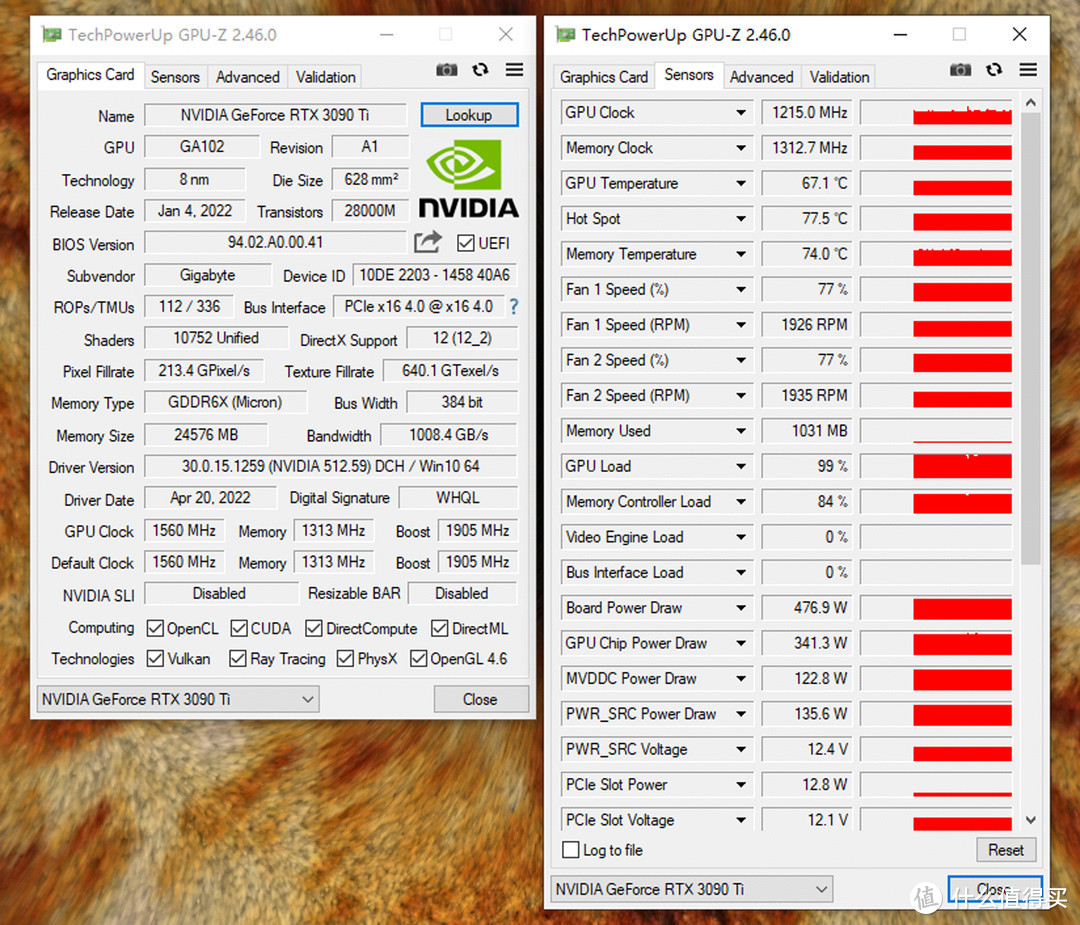
Task: Toggle the OpenCL checkbox
Action: 155,628
